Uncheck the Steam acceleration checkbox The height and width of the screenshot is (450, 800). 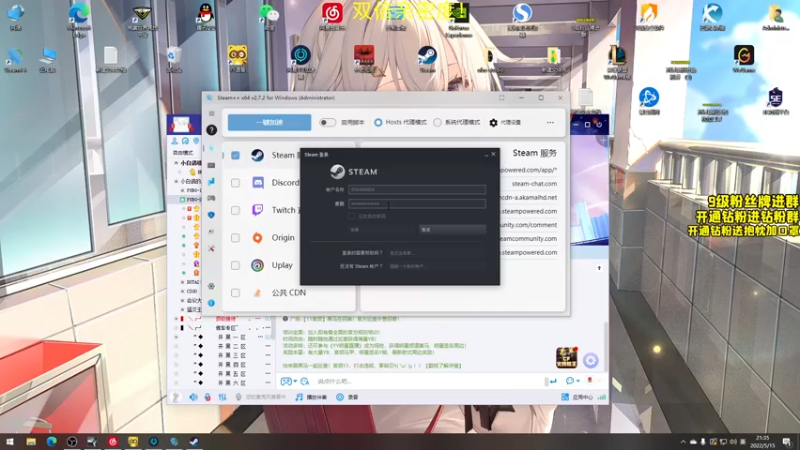click(x=235, y=155)
